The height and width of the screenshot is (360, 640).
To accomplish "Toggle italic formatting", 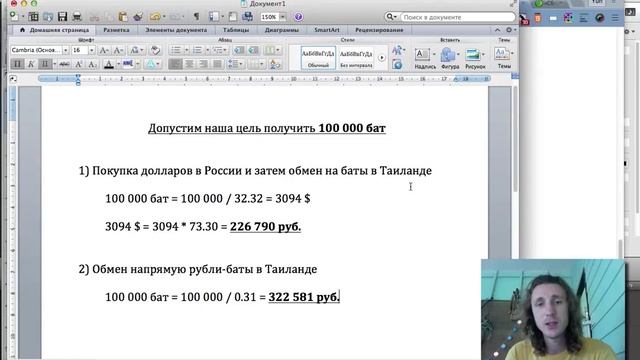I will tap(31, 64).
